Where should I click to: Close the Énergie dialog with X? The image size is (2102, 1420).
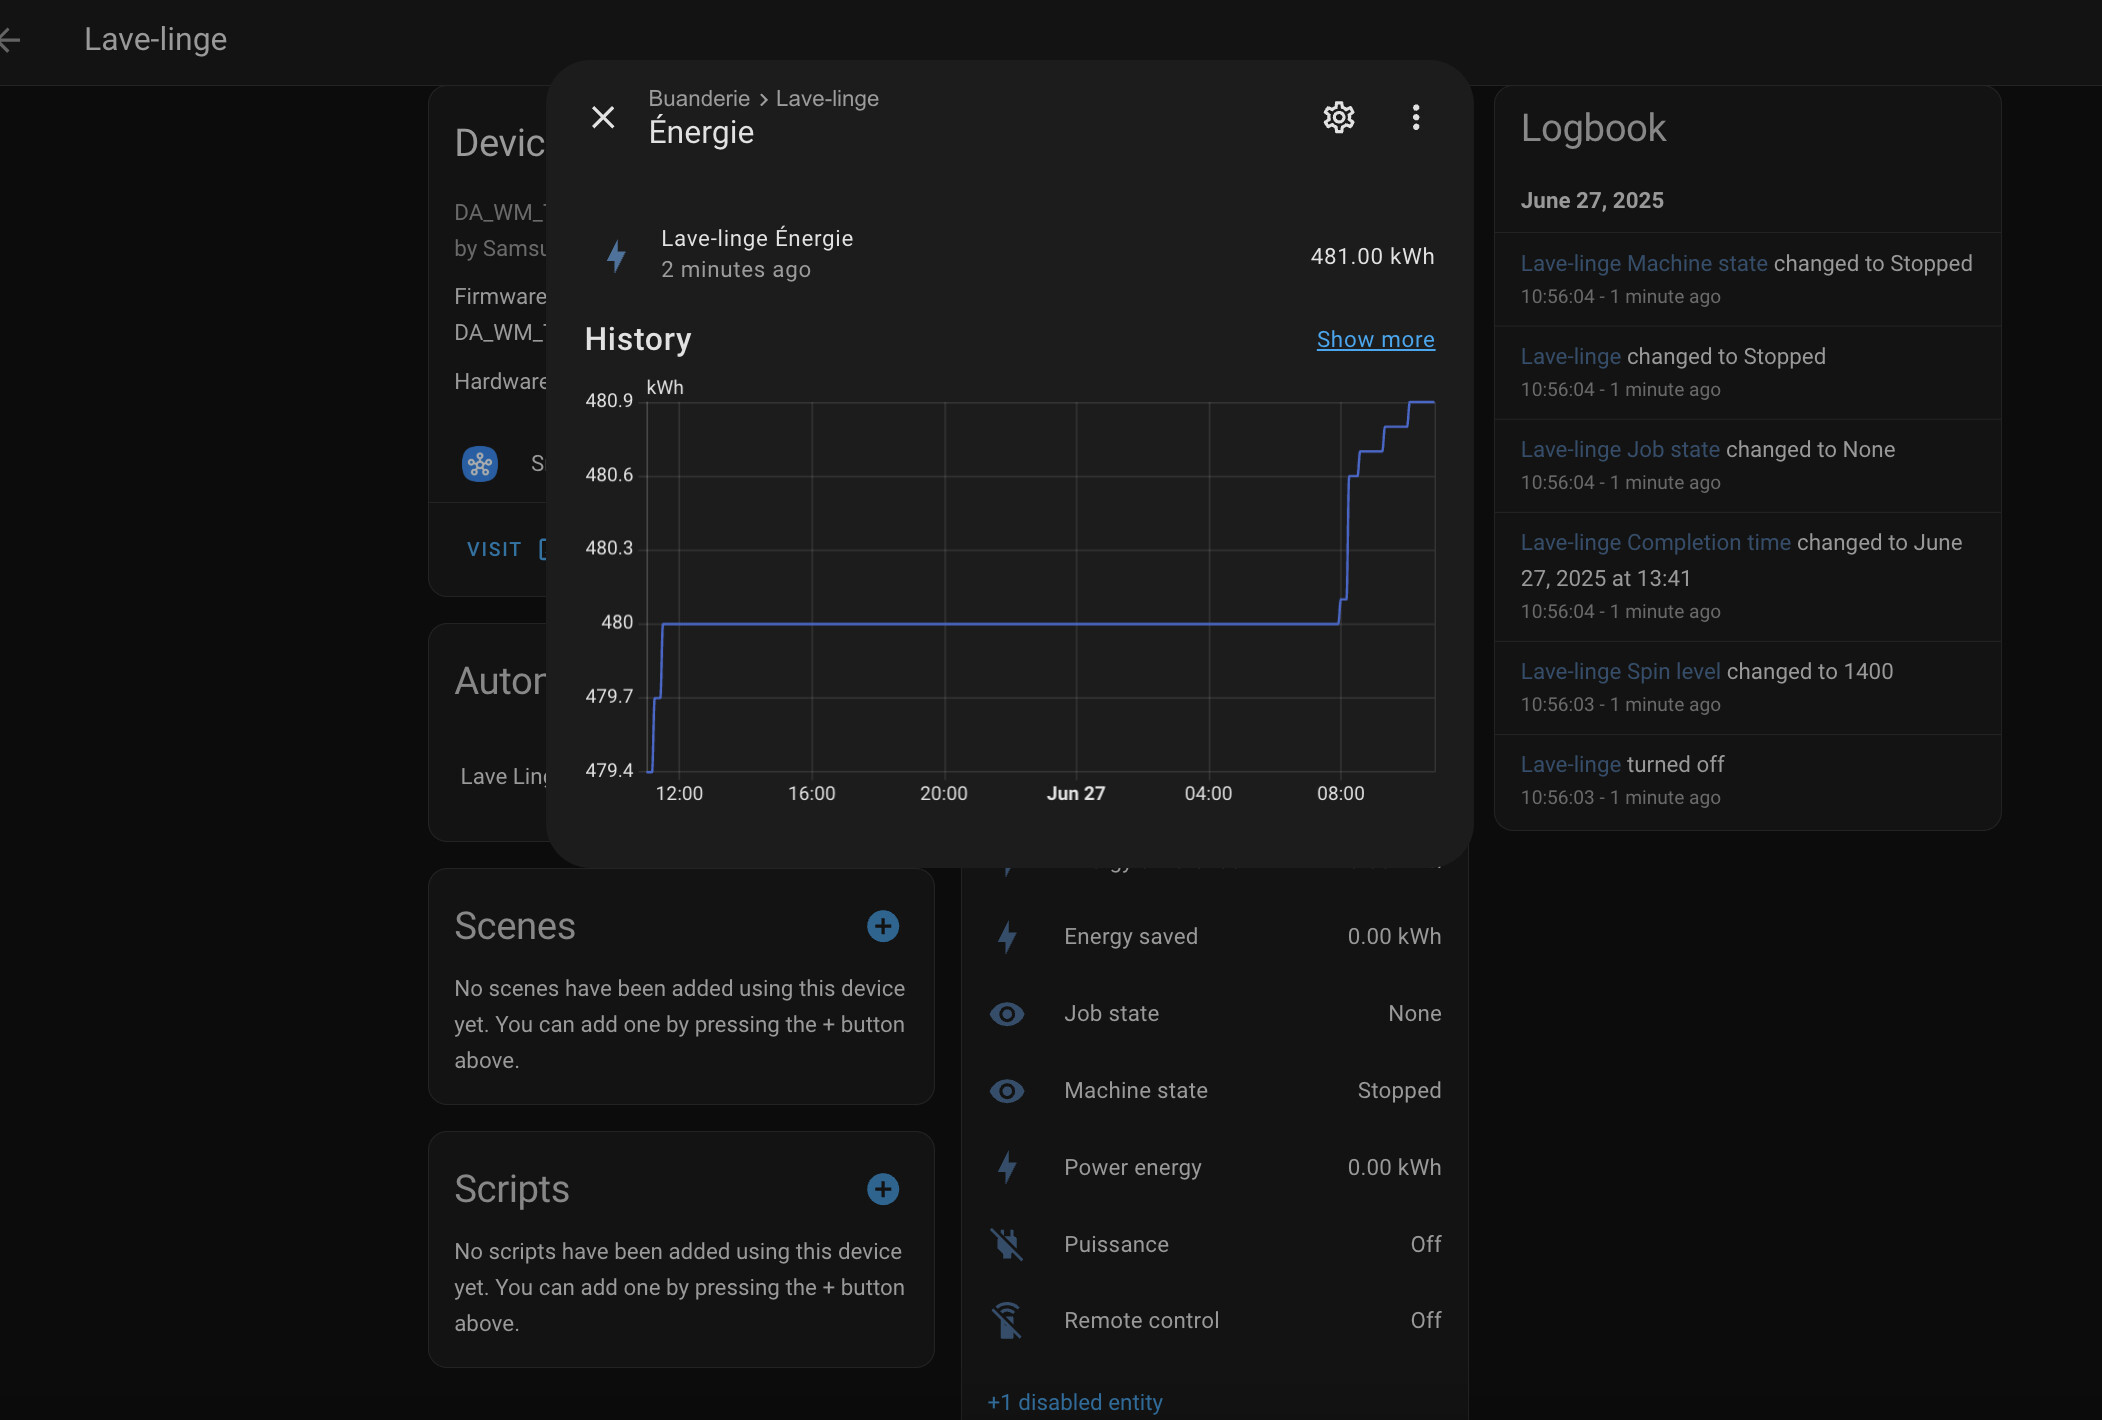[603, 117]
